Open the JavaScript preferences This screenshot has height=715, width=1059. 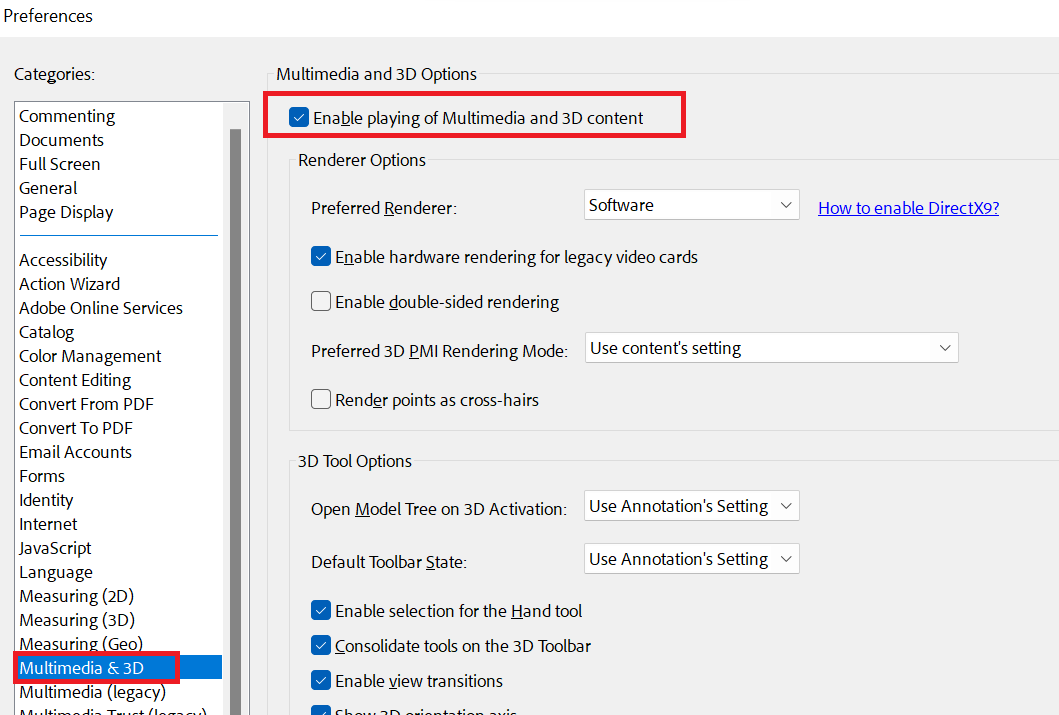point(54,547)
